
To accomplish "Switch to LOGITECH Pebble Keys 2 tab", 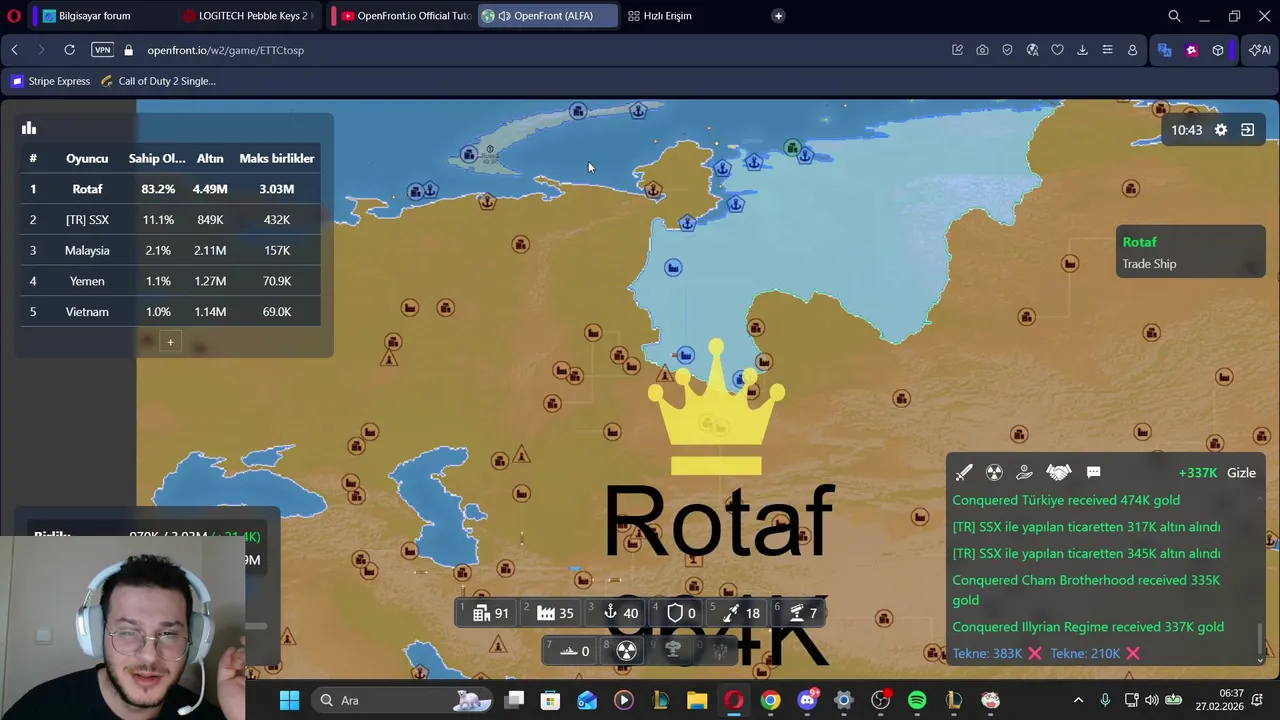I will [x=250, y=16].
